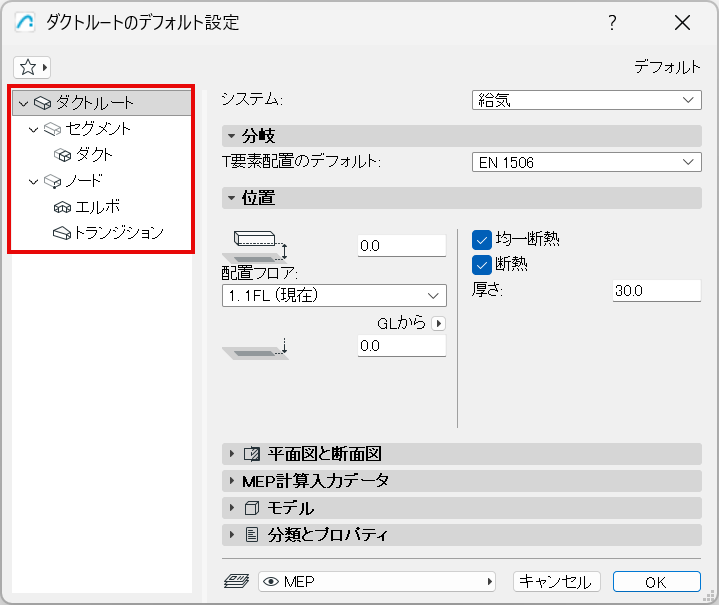
Task: Click the 平面図と断面図 panel icon
Action: 252,454
